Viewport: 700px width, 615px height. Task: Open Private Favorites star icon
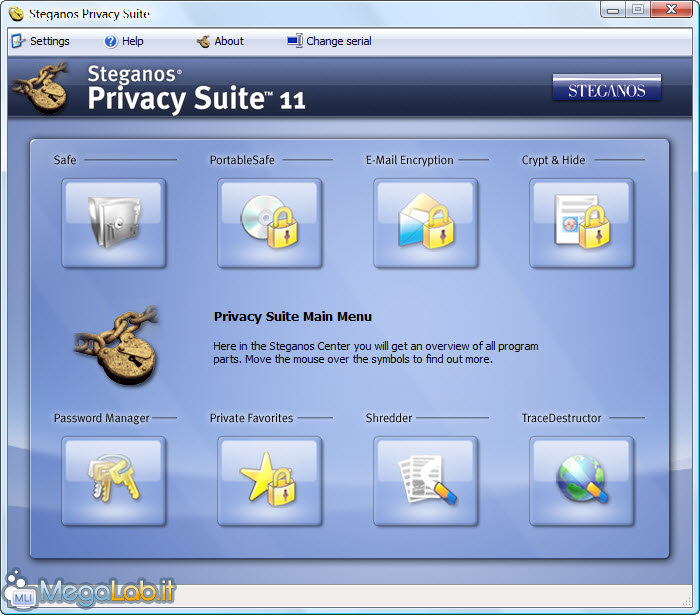pos(270,481)
